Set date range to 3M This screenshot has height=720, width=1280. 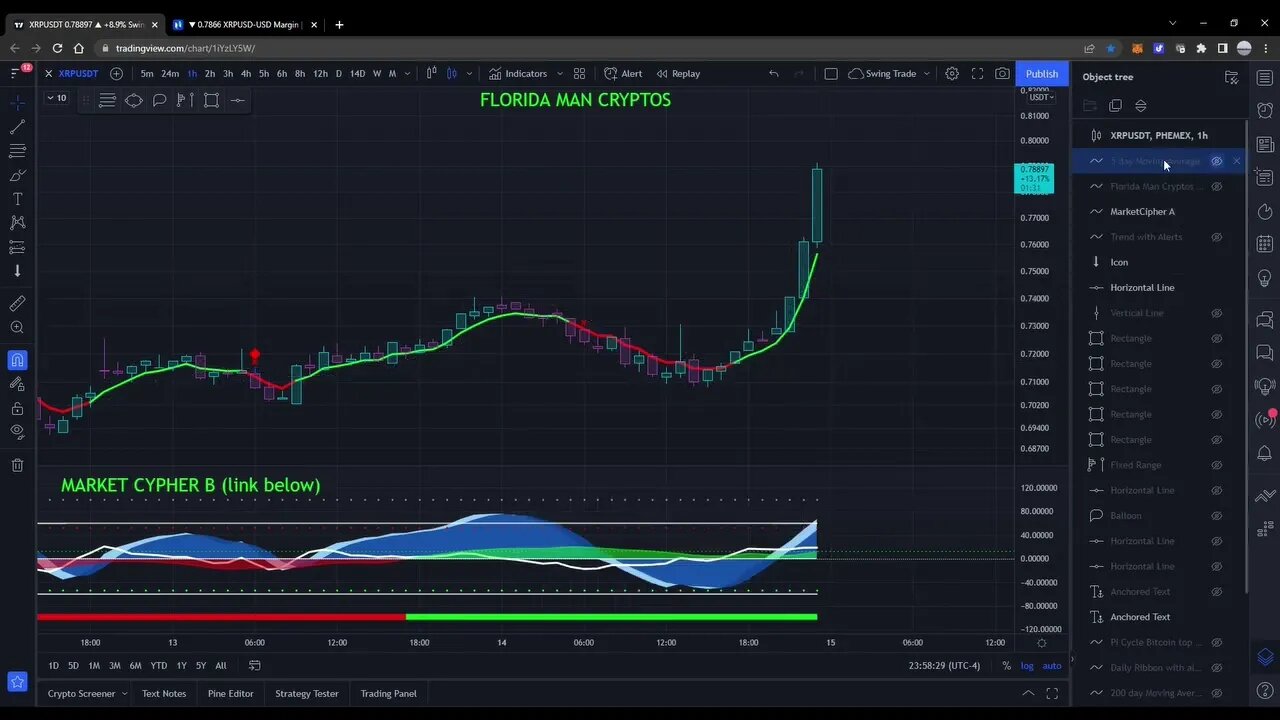[x=115, y=665]
